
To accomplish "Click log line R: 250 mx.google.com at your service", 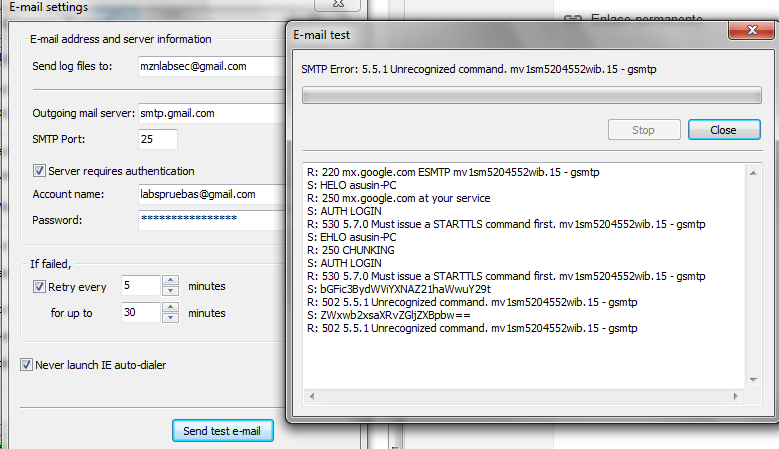I will [398, 198].
